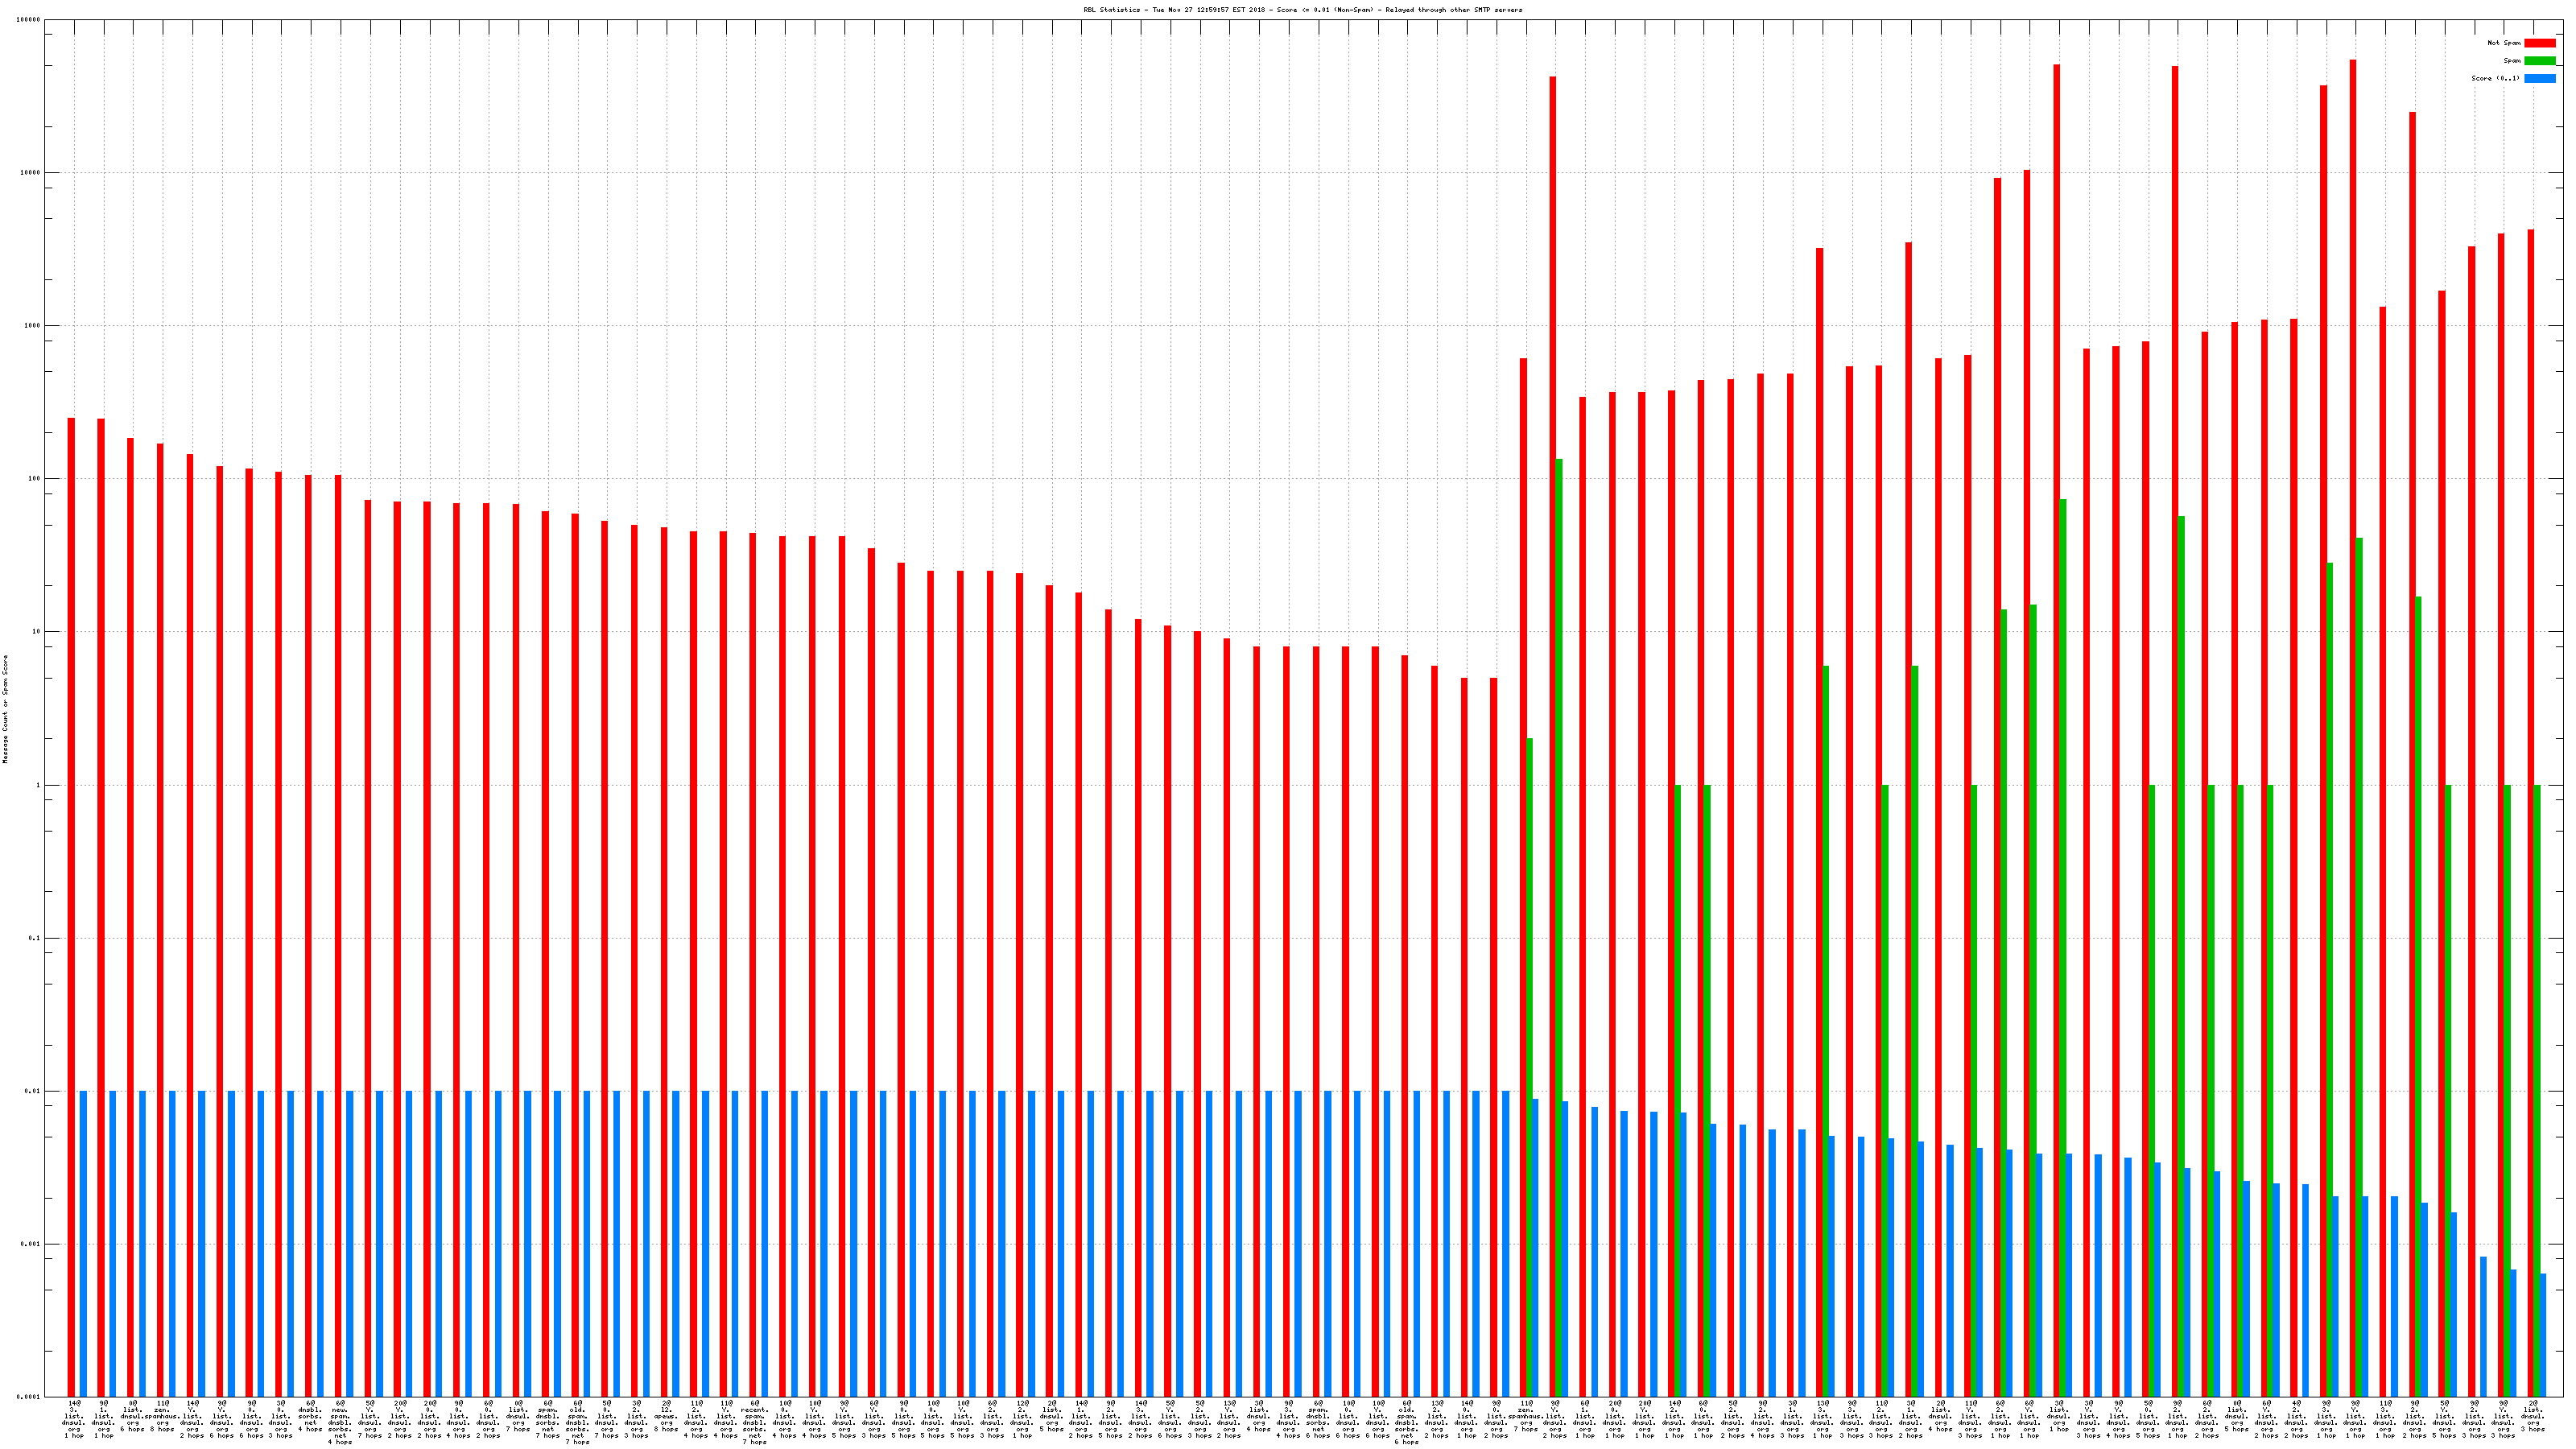The height and width of the screenshot is (1449, 2576).
Task: Click the 'new.spam.dnsbl.sorbs.net 4 hops' x-axis label
Action: tap(340, 1422)
